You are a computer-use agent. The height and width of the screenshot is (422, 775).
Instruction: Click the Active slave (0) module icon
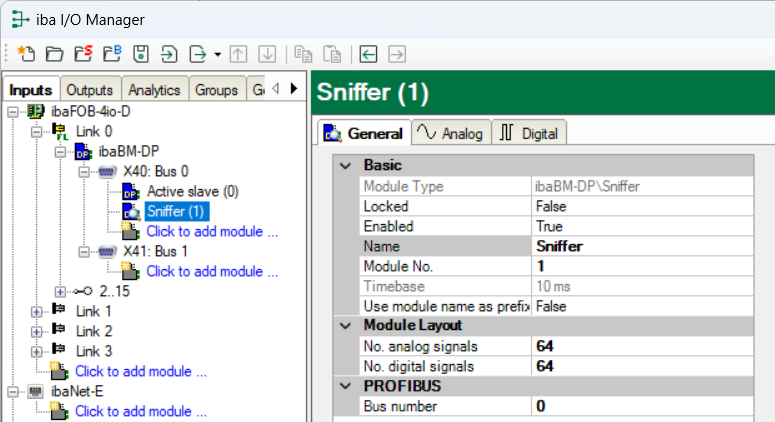130,191
